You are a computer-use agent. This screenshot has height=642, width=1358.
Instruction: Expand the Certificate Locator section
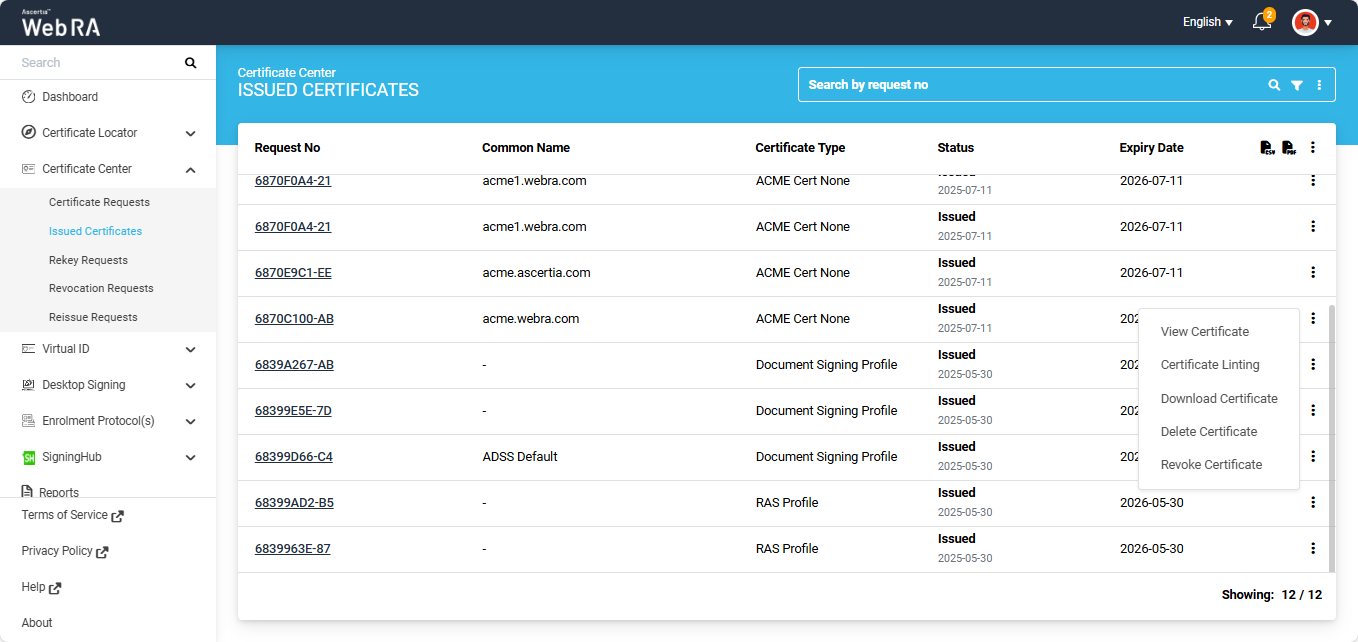click(190, 133)
